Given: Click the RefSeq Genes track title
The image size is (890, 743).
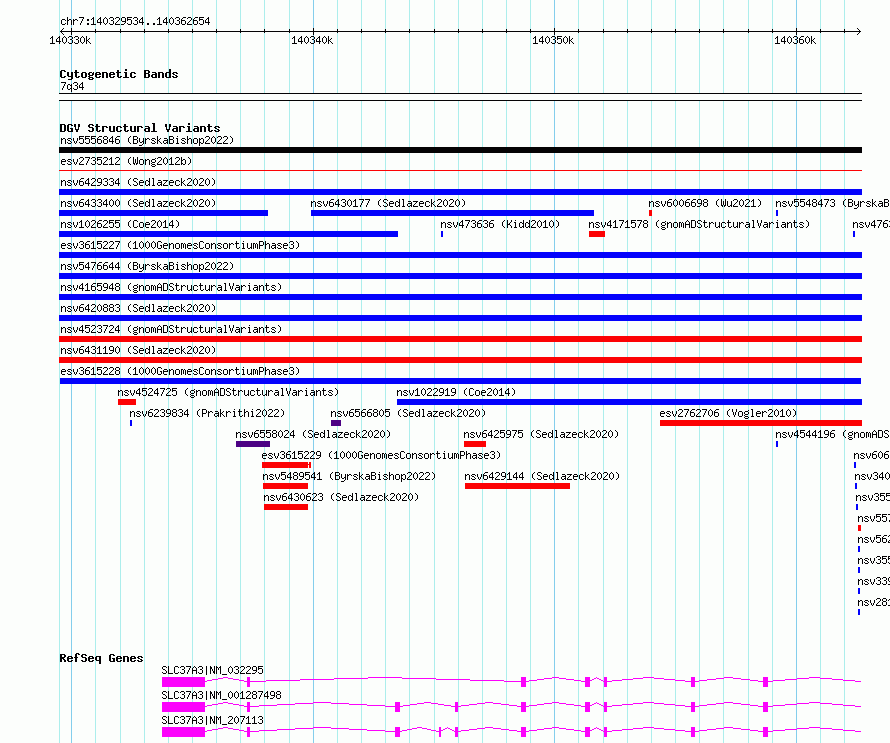Looking at the screenshot, I should [x=101, y=658].
